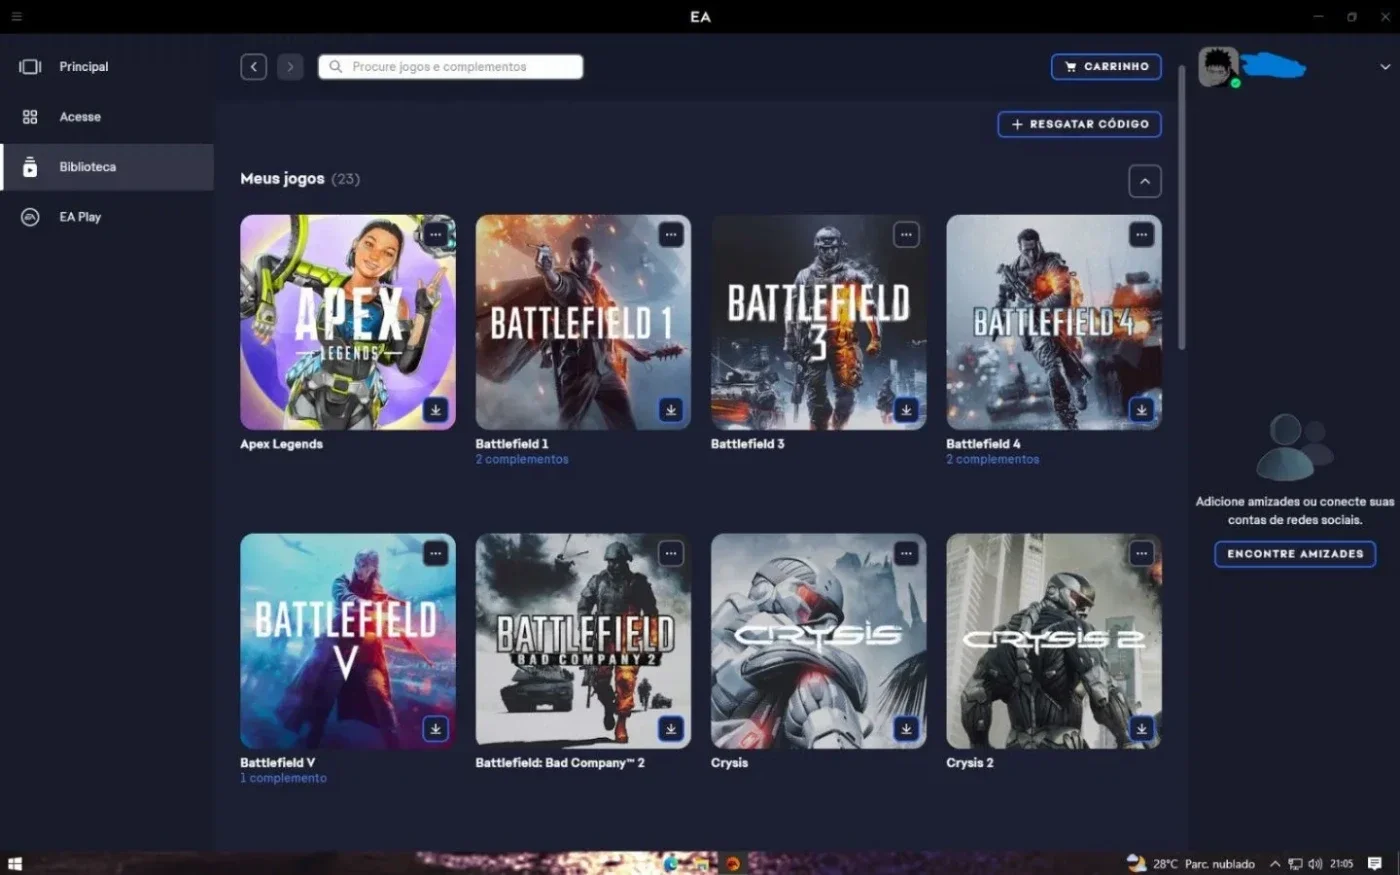Download Apex Legends

[x=435, y=410]
